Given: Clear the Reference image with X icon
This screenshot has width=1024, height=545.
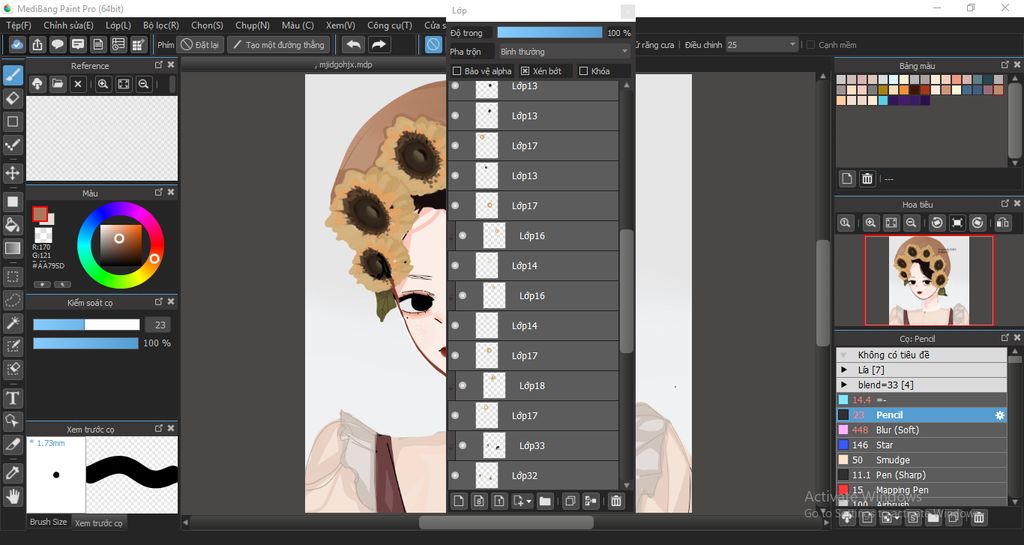Looking at the screenshot, I should (x=78, y=84).
